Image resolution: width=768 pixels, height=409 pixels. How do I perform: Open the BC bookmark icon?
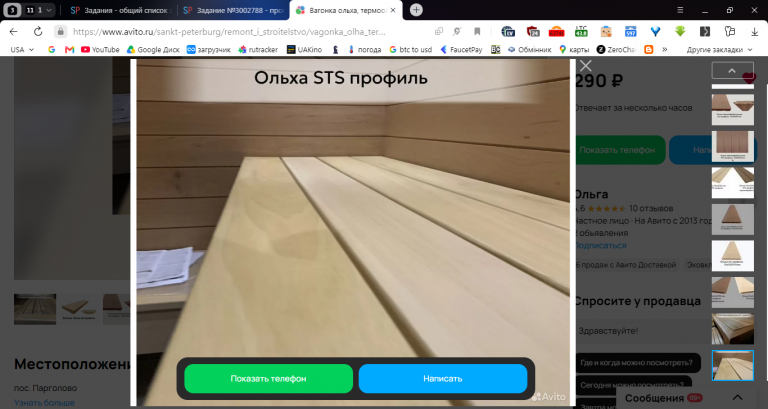(x=496, y=49)
